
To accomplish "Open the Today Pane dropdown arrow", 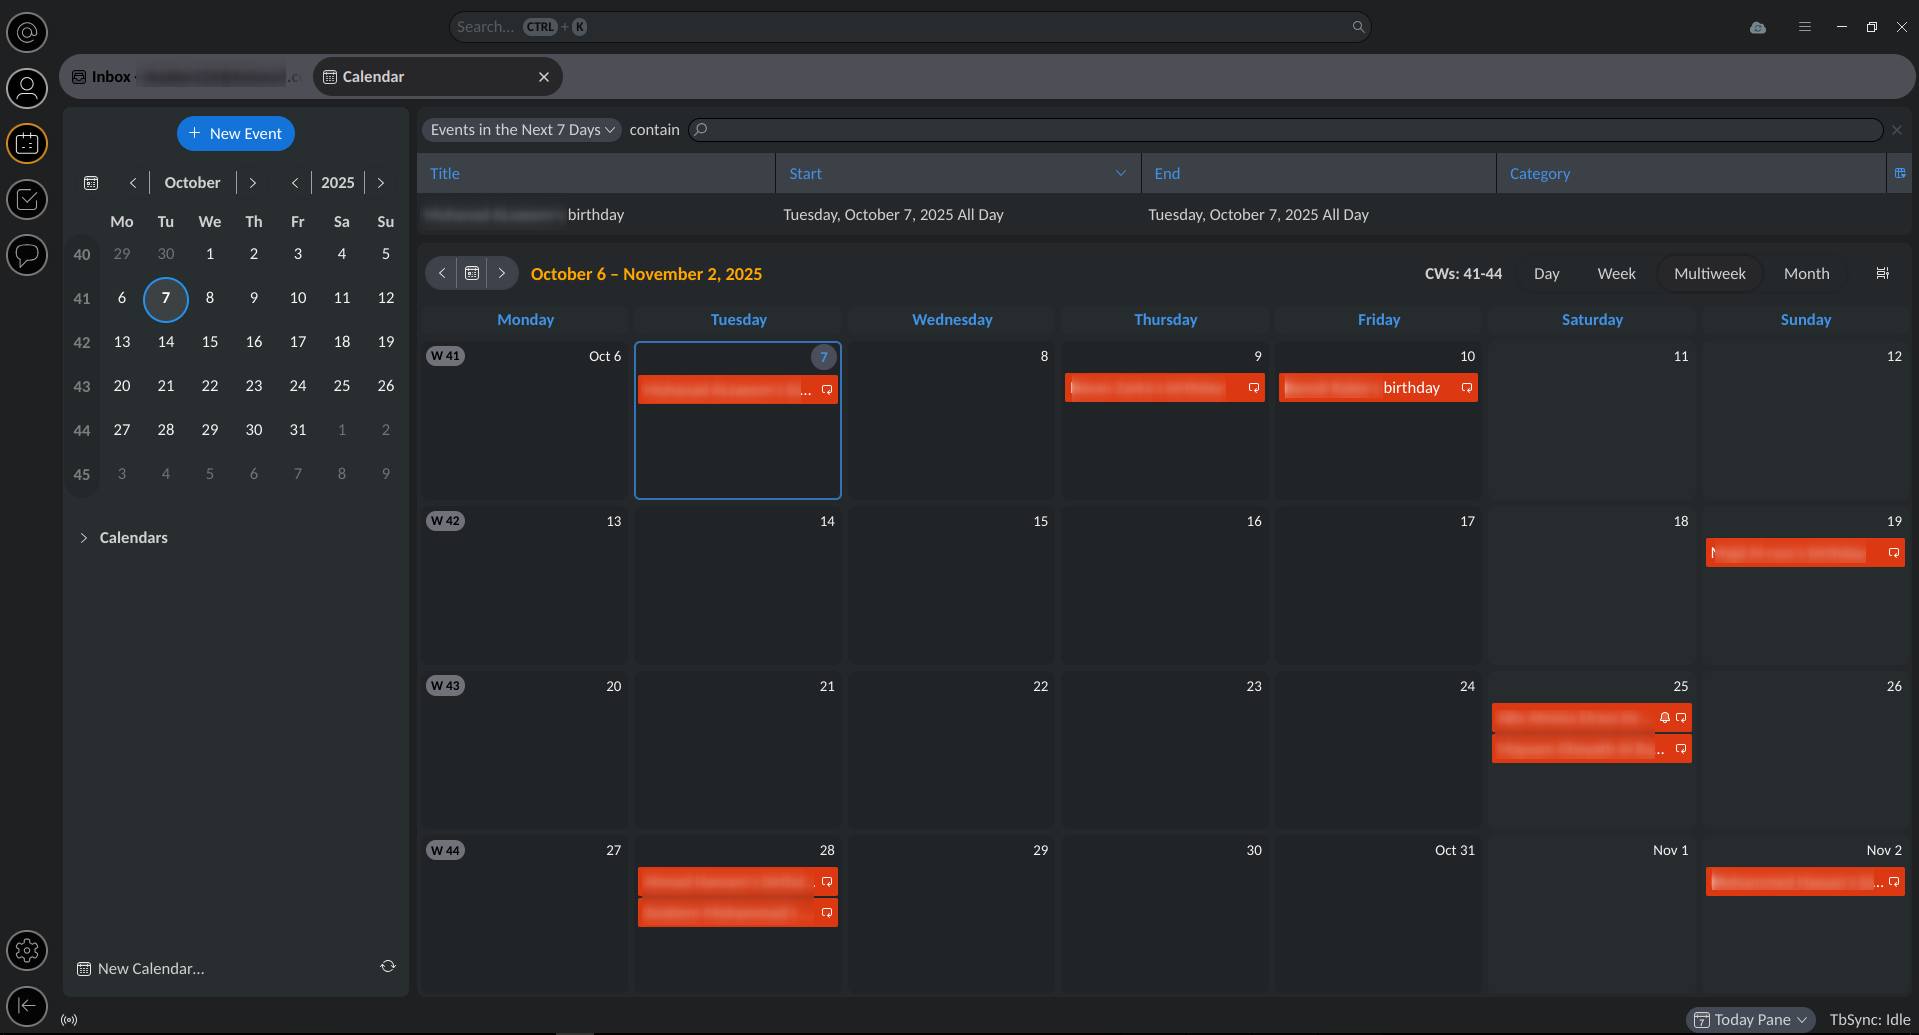I will [1802, 1020].
